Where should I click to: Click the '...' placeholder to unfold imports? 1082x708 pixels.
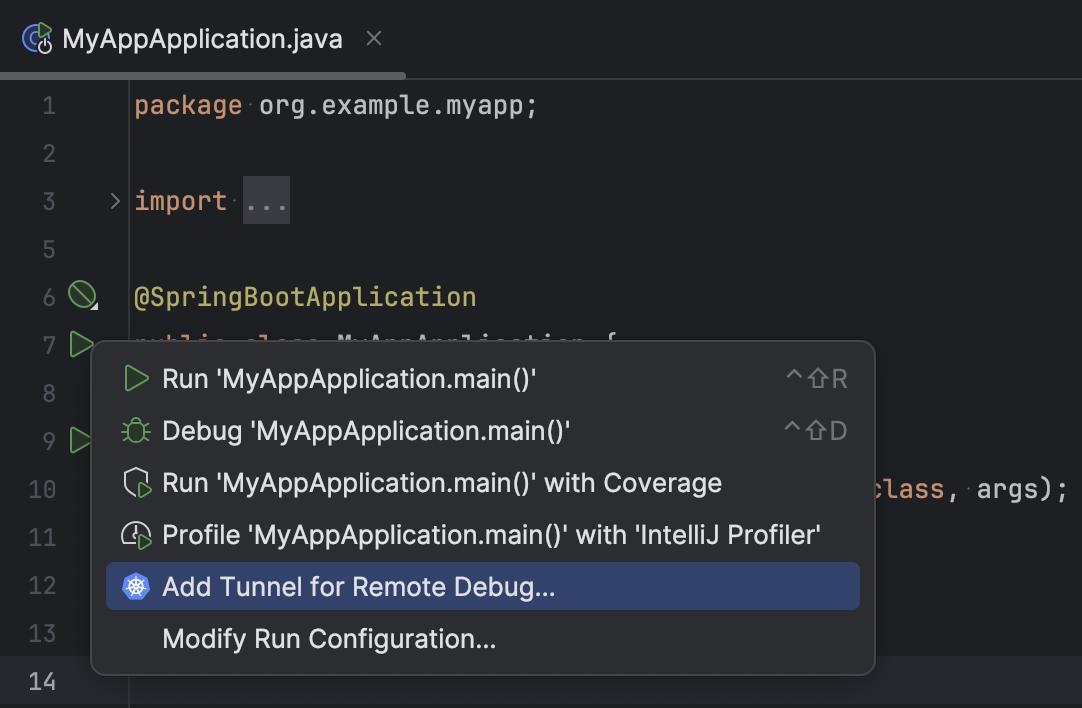(x=266, y=200)
